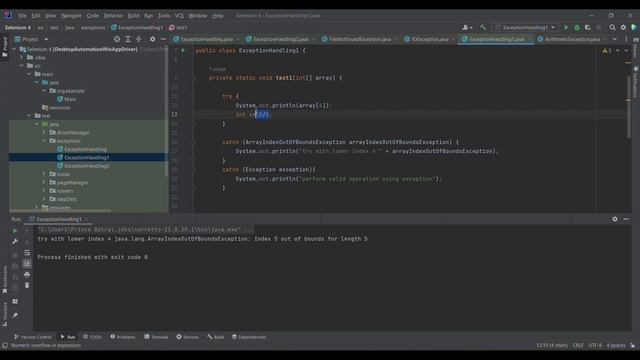
Task: Open the Terminal tool window
Action: [x=156, y=337]
